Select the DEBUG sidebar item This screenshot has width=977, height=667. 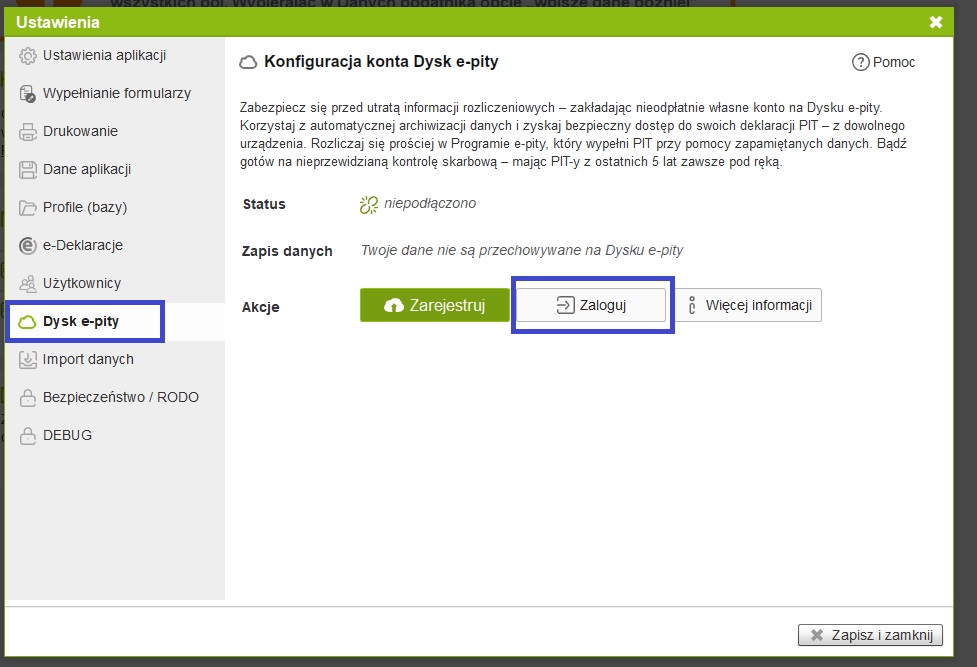(x=67, y=435)
